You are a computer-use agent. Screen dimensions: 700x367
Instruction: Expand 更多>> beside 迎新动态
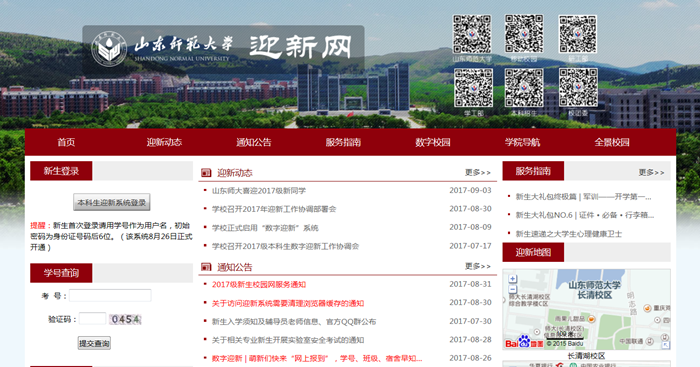pyautogui.click(x=478, y=172)
